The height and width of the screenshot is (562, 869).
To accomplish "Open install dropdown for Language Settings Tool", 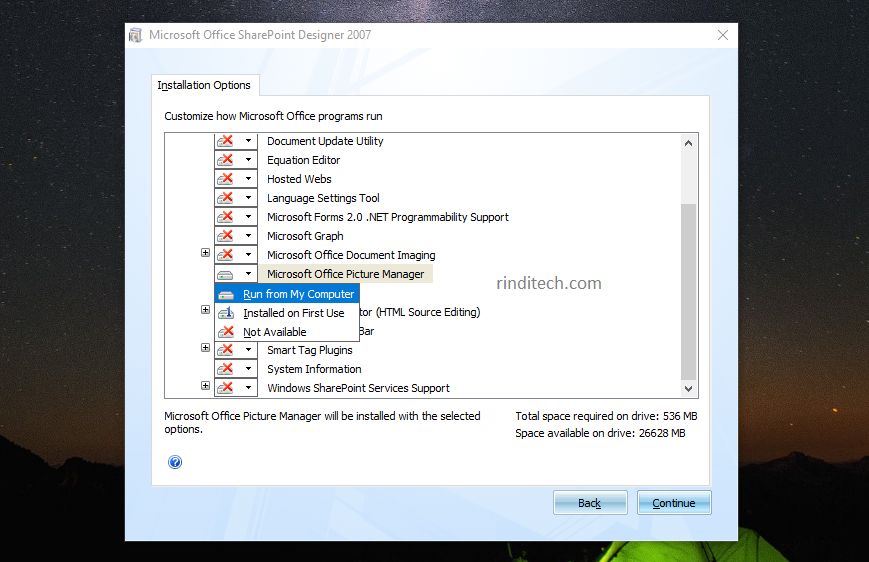I will coord(248,198).
